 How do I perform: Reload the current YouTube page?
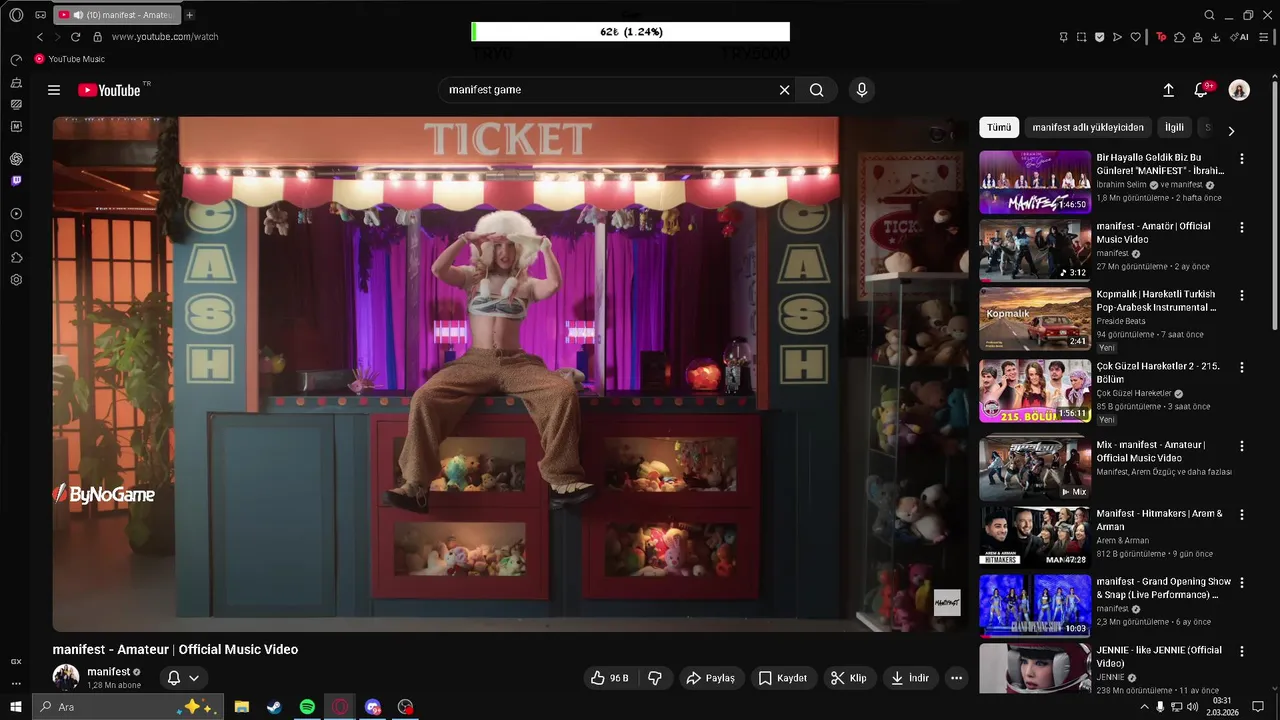[75, 37]
